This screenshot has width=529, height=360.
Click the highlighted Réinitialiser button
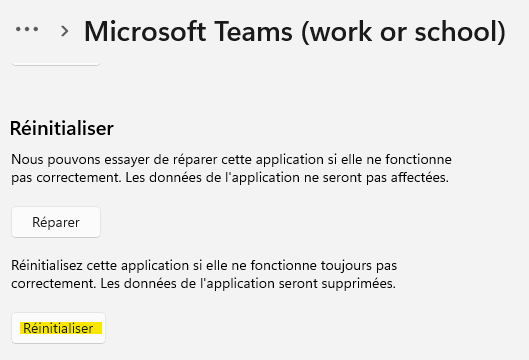[58, 328]
